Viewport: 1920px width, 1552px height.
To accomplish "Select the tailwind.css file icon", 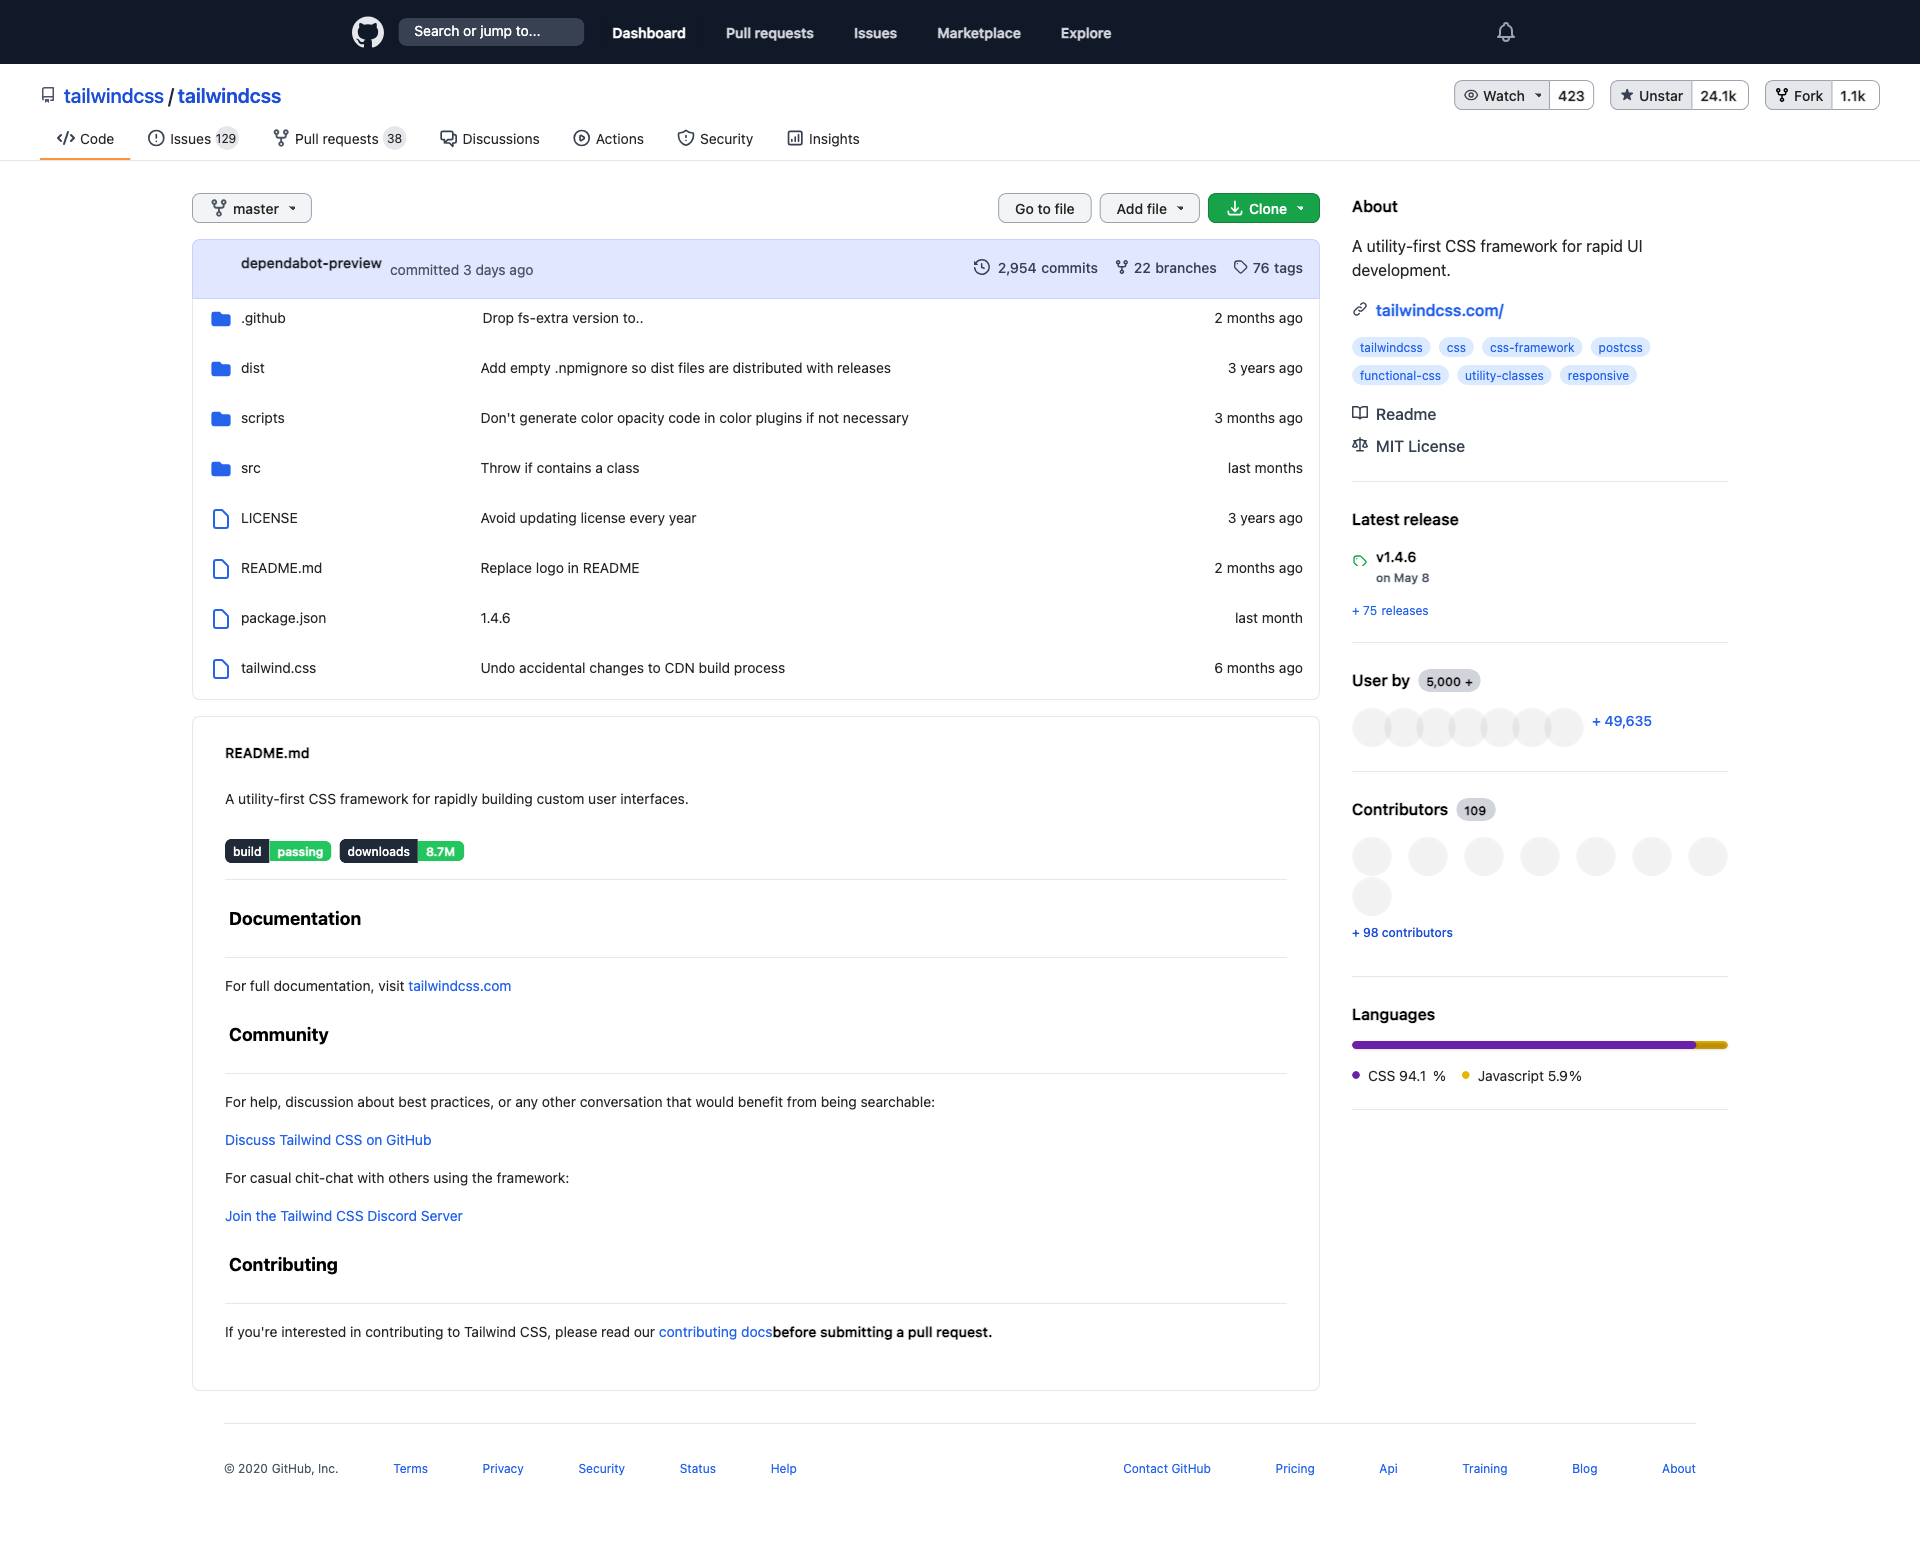I will coord(221,668).
